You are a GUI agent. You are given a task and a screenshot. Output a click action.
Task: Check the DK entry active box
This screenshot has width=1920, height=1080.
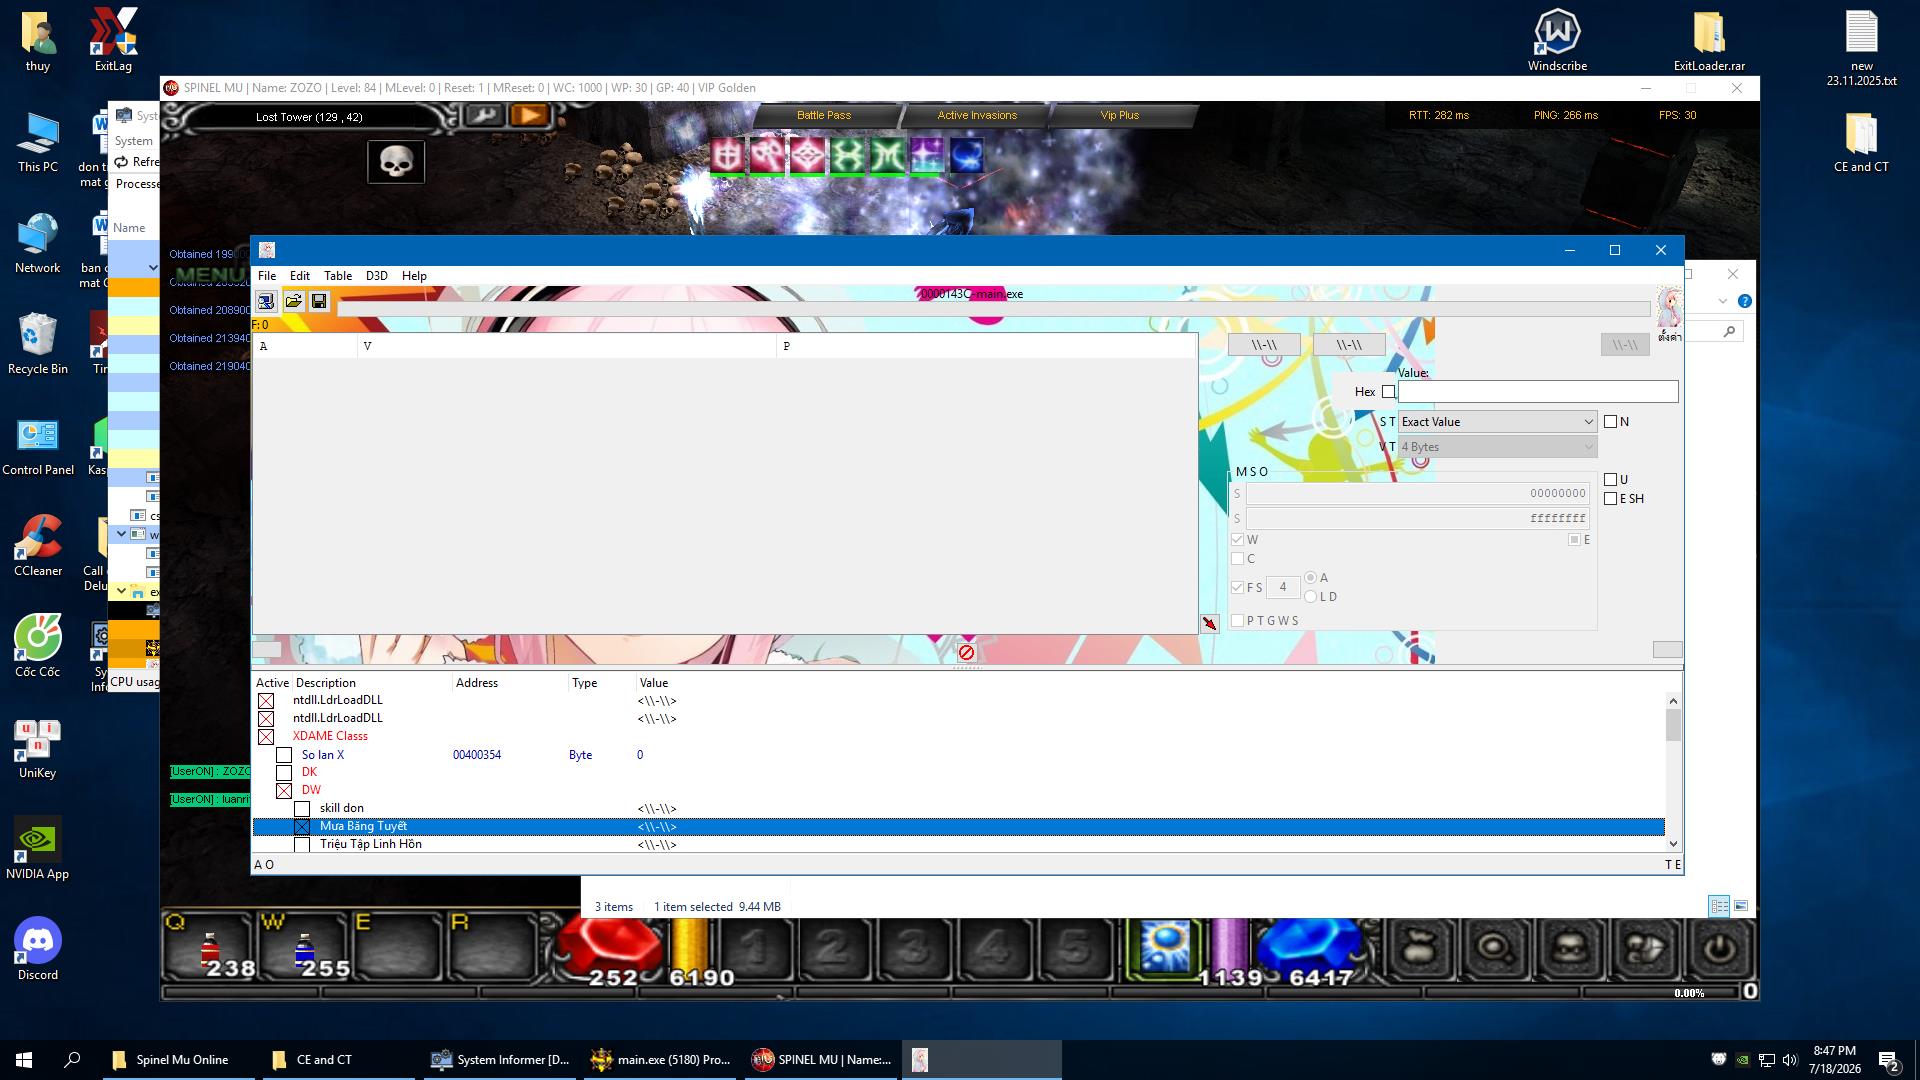[284, 773]
